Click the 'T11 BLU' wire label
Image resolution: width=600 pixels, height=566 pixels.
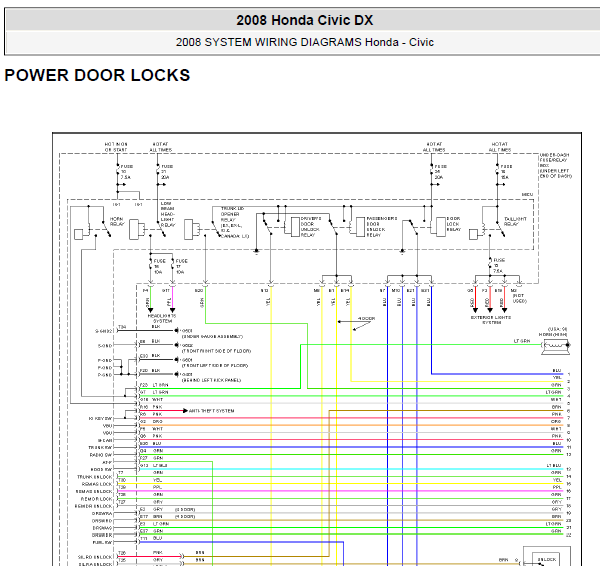tap(151, 538)
